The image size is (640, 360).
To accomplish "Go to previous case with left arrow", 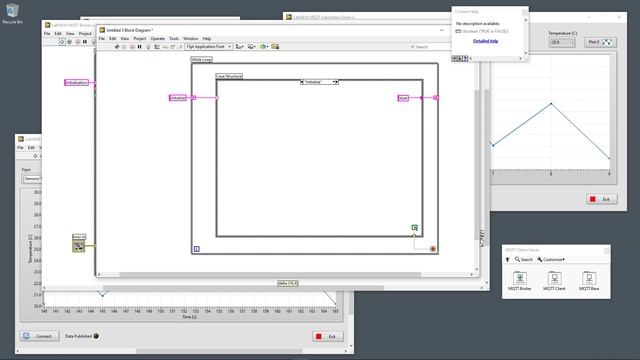I will [x=302, y=82].
